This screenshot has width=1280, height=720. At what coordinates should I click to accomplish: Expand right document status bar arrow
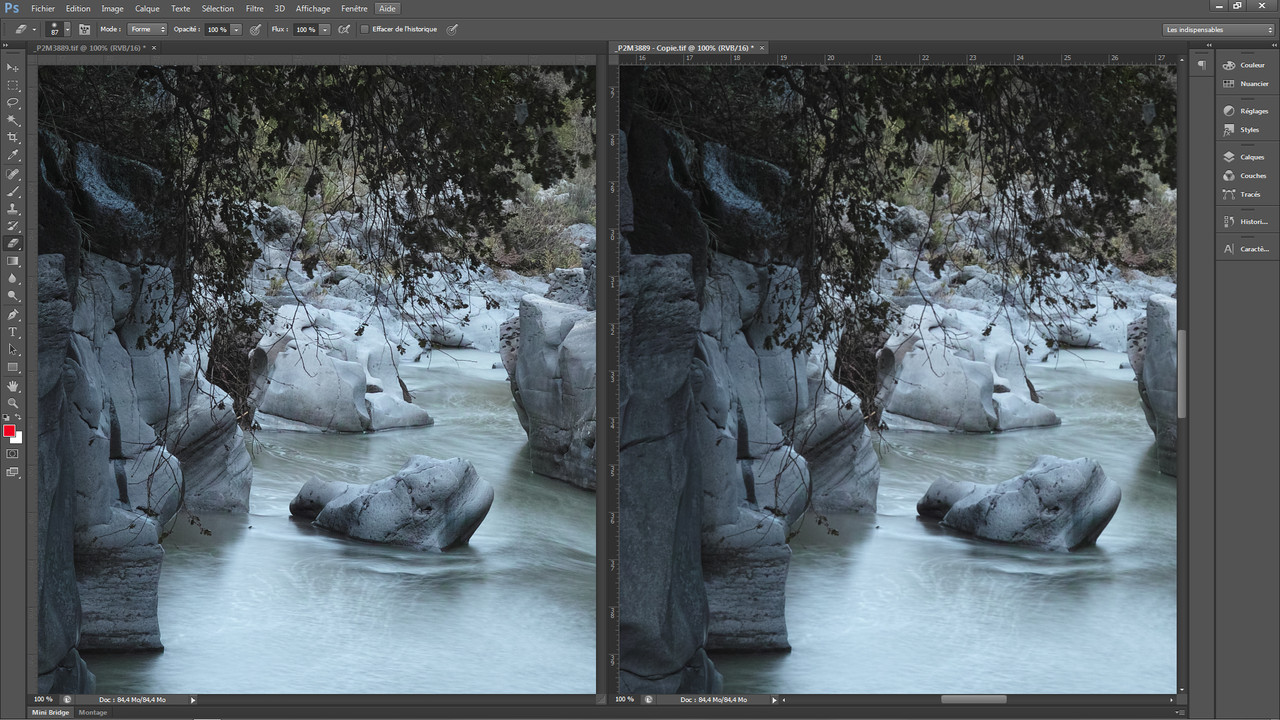pyautogui.click(x=775, y=700)
